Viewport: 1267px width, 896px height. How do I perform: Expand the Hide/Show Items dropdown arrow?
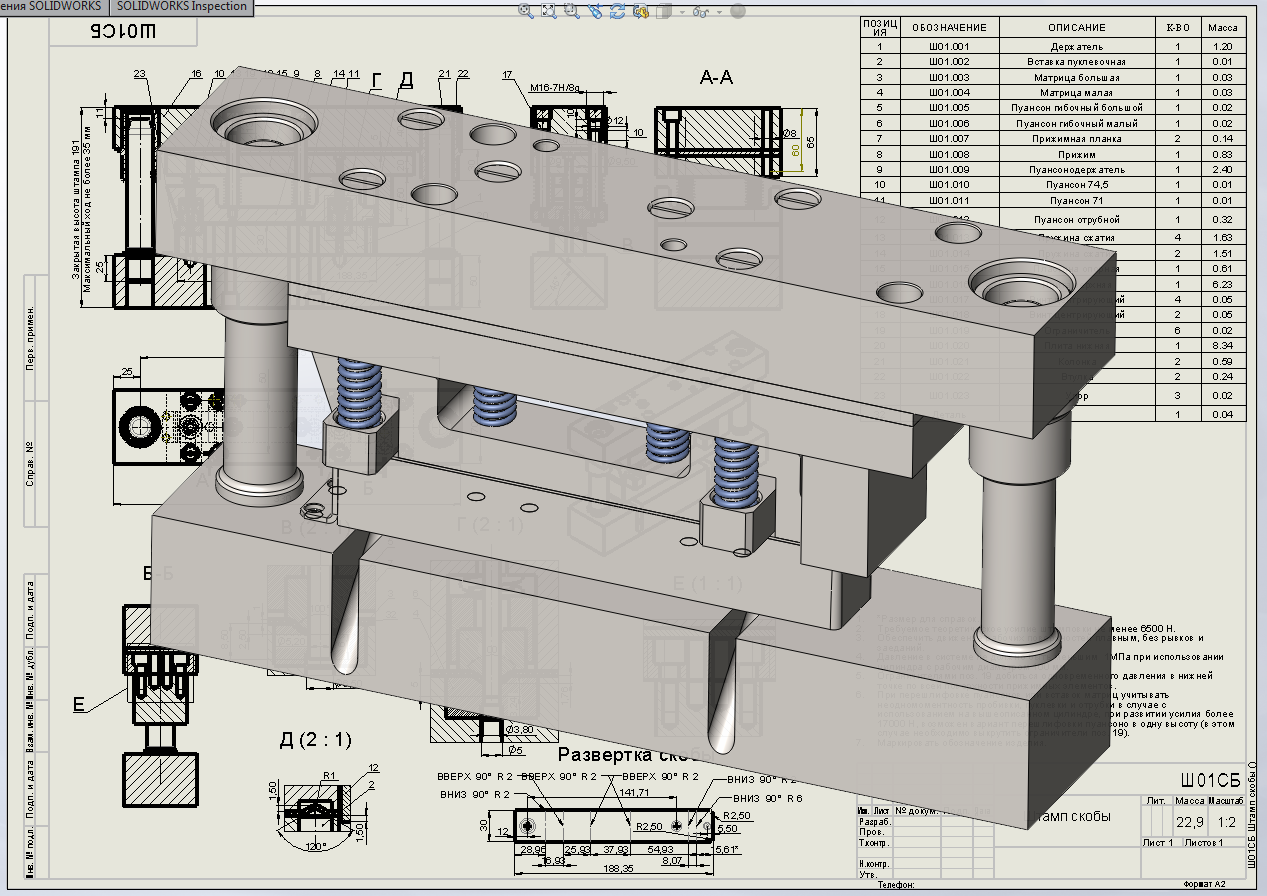718,13
